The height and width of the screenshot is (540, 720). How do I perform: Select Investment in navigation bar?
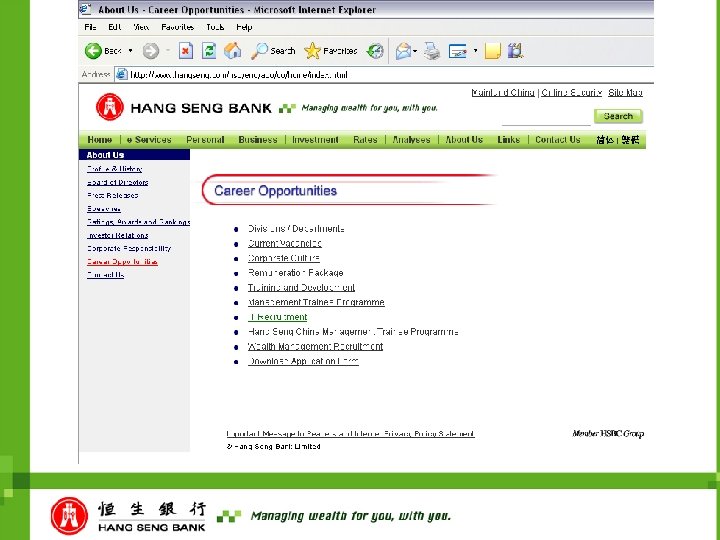click(315, 140)
